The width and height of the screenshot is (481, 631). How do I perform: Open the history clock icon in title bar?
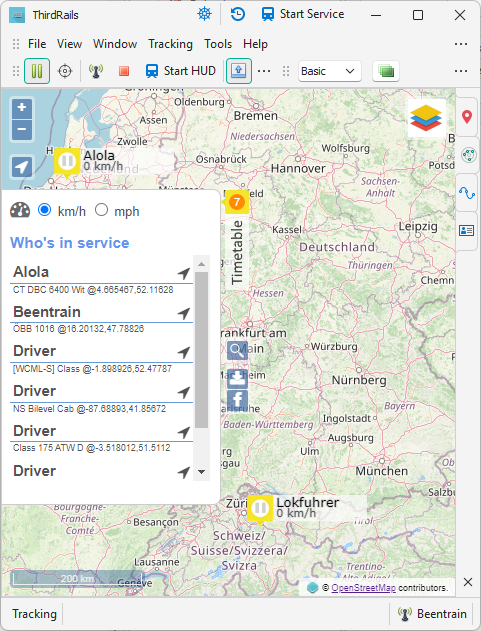pyautogui.click(x=238, y=14)
